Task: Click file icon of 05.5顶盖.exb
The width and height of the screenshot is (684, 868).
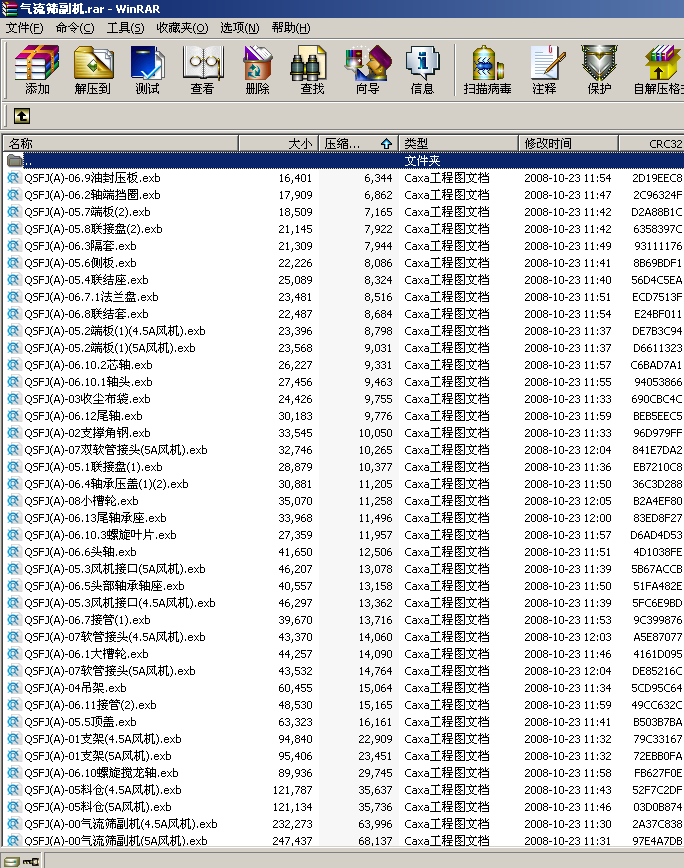Action: coord(13,722)
